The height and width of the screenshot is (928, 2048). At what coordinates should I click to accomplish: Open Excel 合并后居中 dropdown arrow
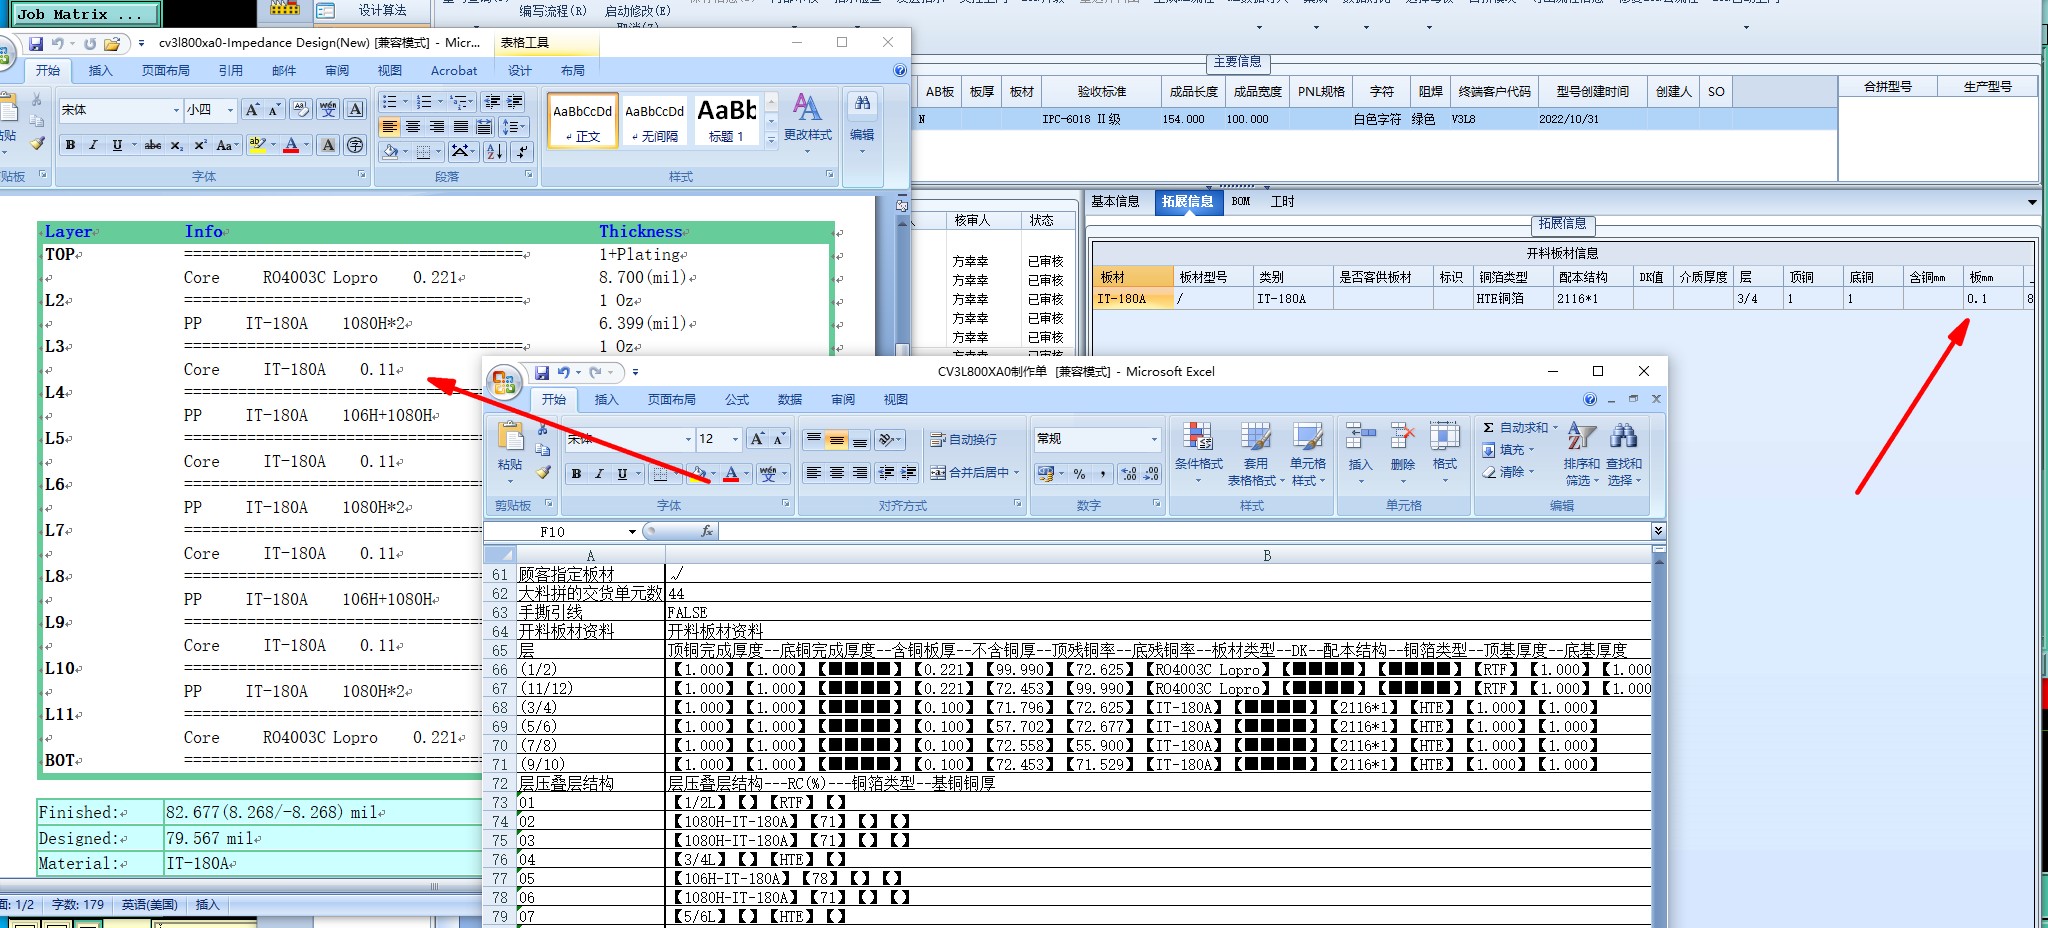pos(1017,473)
